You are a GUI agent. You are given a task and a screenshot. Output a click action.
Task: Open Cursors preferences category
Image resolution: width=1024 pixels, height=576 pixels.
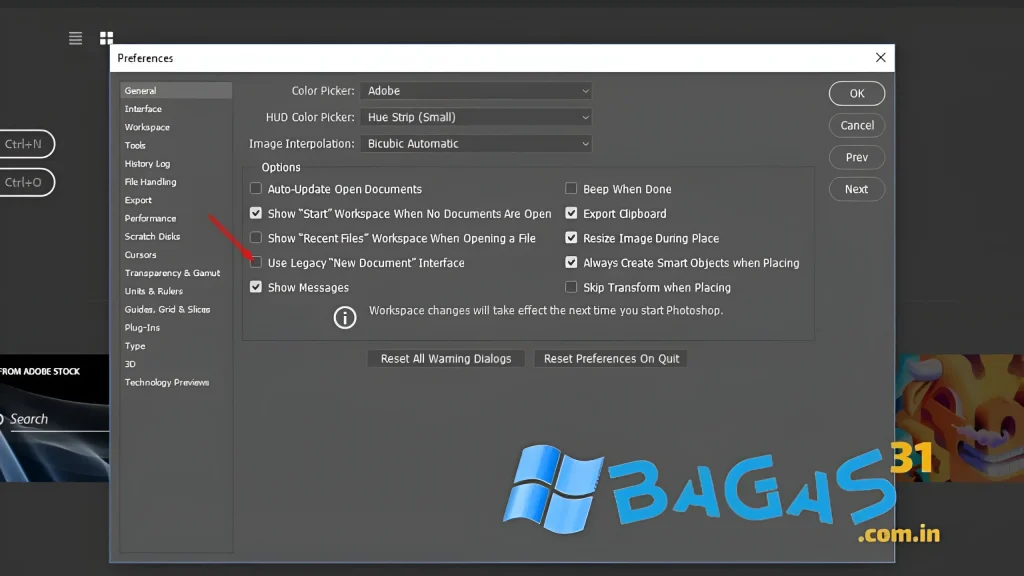click(x=140, y=255)
